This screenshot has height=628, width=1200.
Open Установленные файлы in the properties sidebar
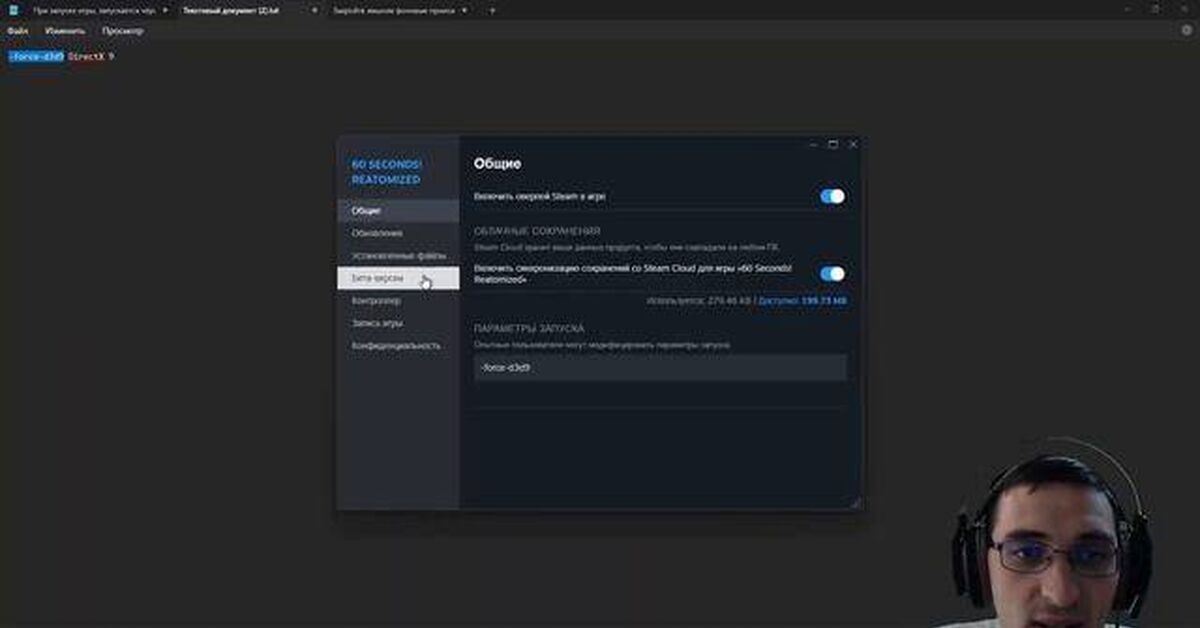tap(398, 256)
